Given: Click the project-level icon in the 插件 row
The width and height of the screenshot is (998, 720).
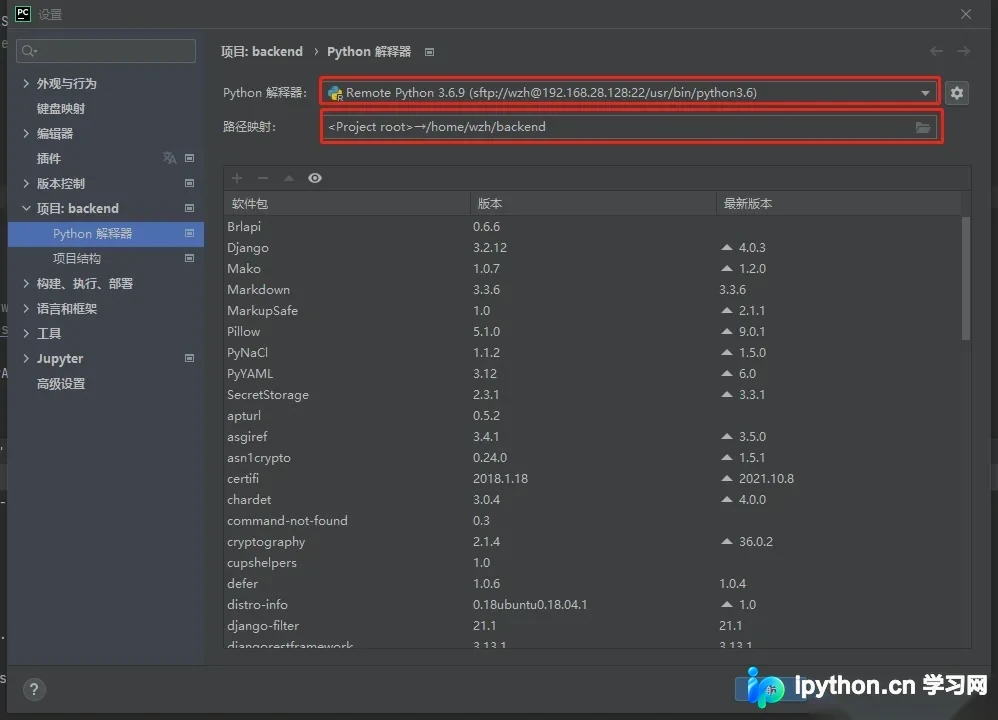Looking at the screenshot, I should pyautogui.click(x=189, y=158).
